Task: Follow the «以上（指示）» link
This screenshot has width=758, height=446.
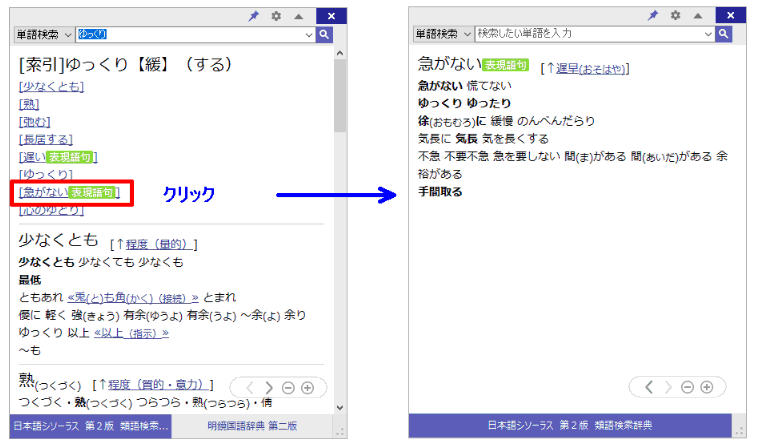Action: click(x=131, y=333)
